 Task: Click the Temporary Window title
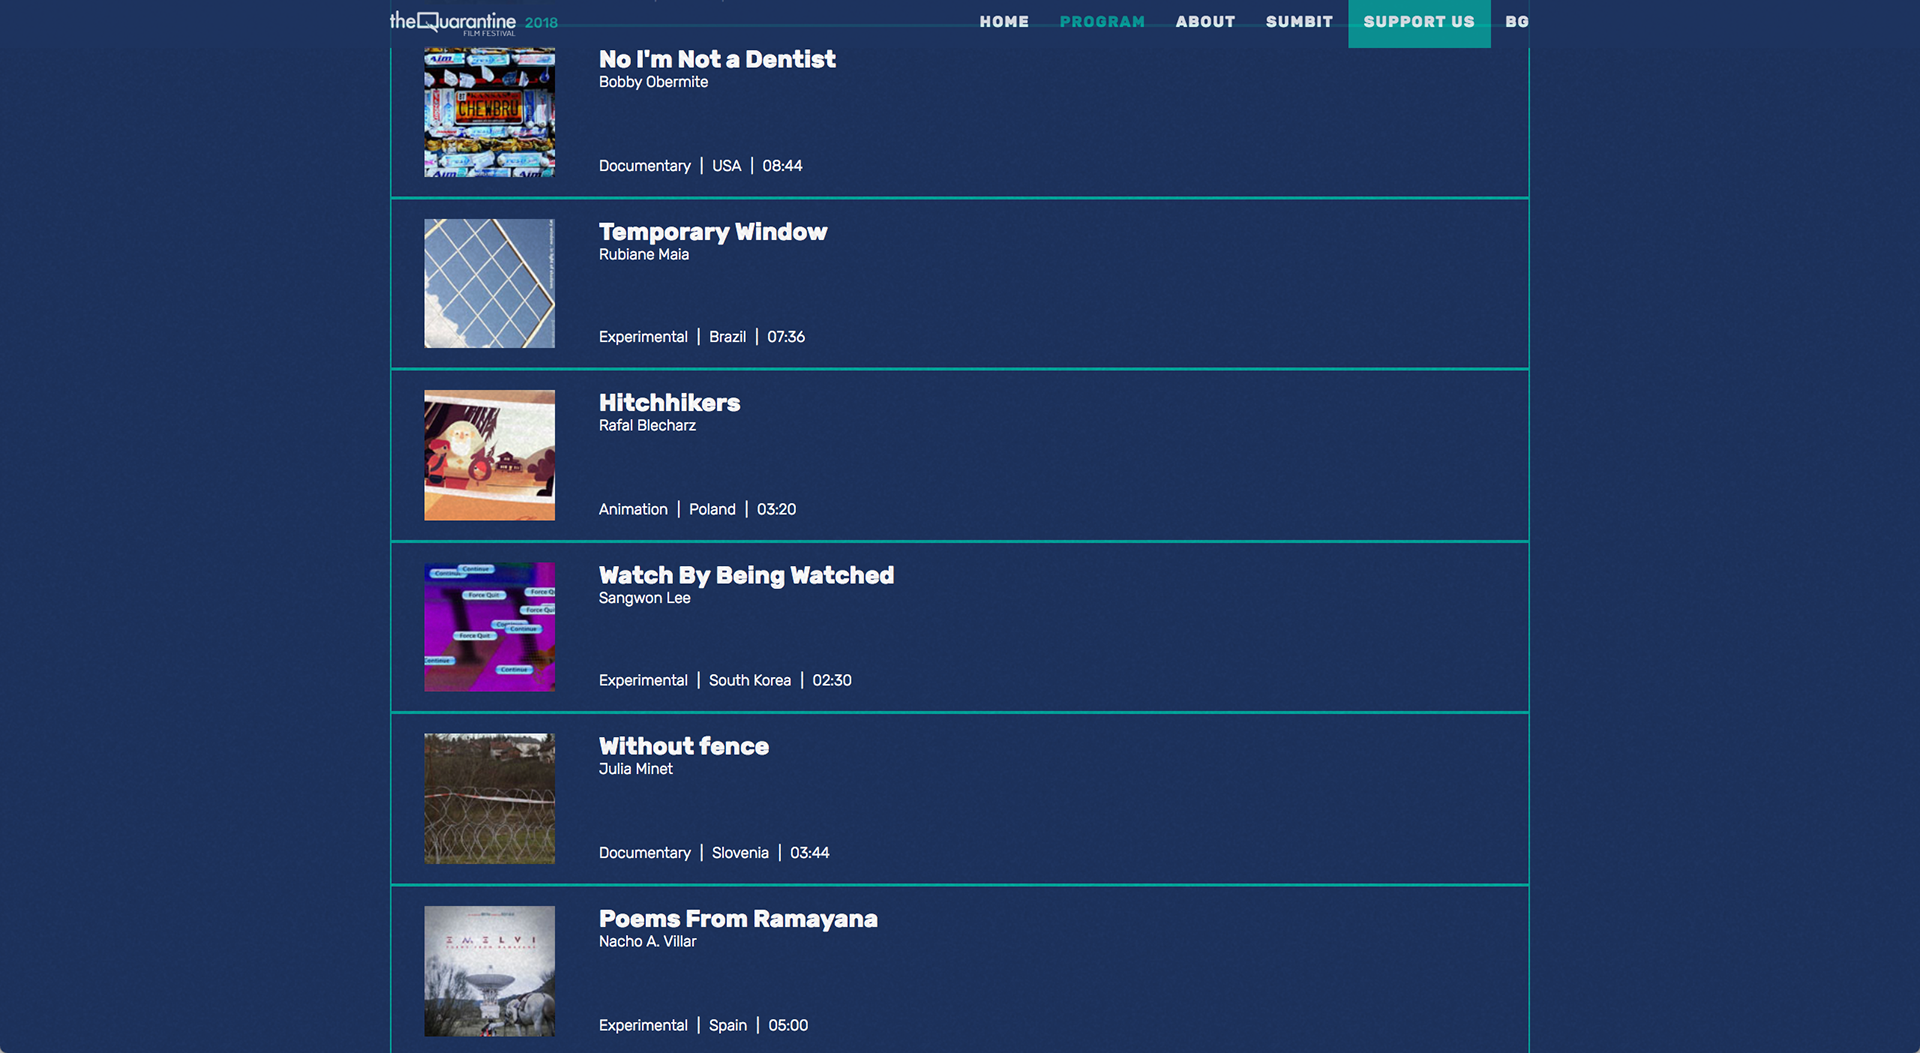[x=713, y=232]
